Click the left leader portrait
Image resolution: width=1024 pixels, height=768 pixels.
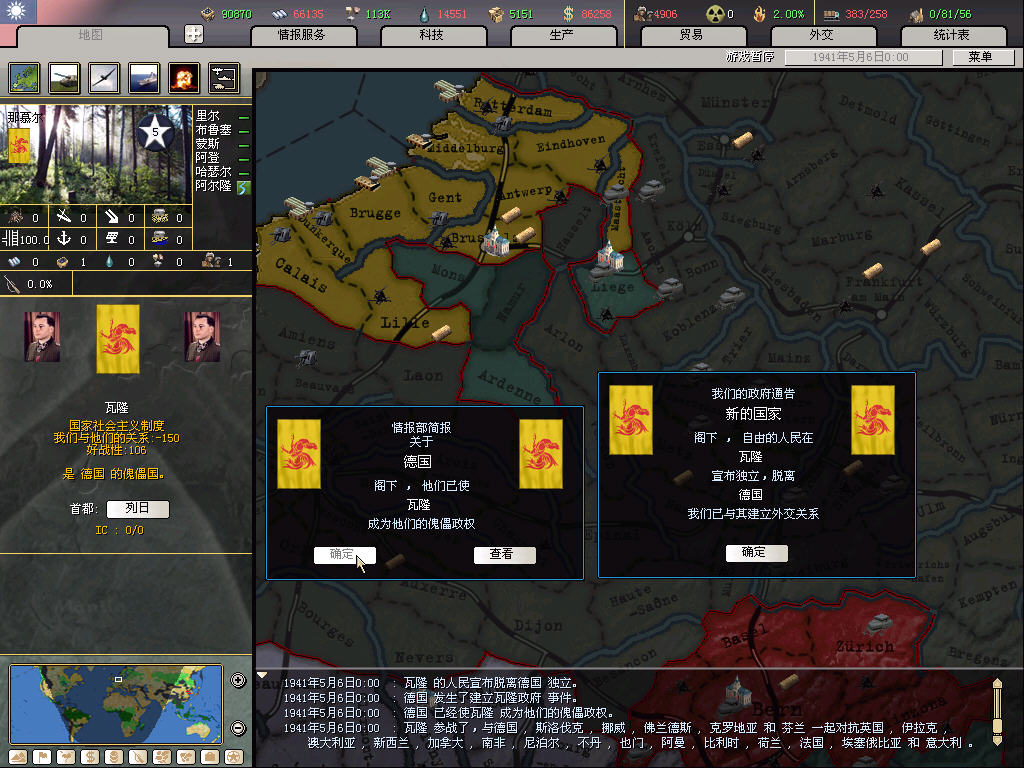pos(42,337)
